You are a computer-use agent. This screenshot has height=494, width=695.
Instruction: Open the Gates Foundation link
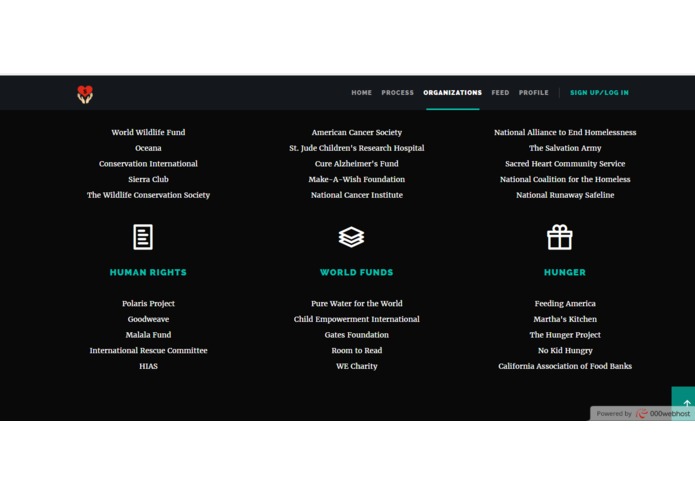[357, 335]
